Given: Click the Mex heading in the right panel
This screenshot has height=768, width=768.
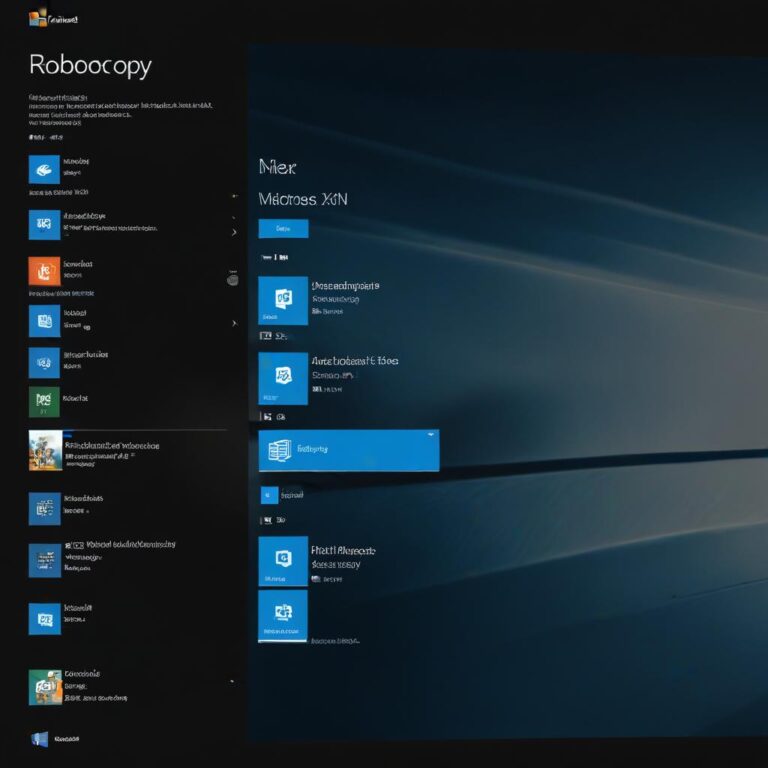Looking at the screenshot, I should coord(277,167).
